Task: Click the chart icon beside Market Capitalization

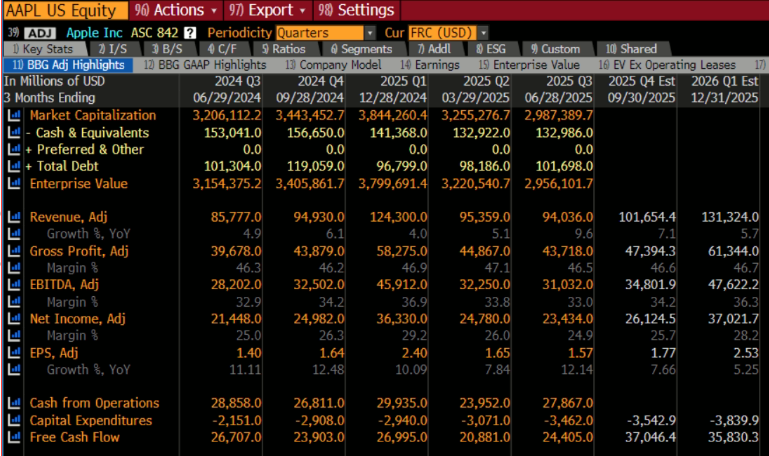Action: [x=14, y=116]
